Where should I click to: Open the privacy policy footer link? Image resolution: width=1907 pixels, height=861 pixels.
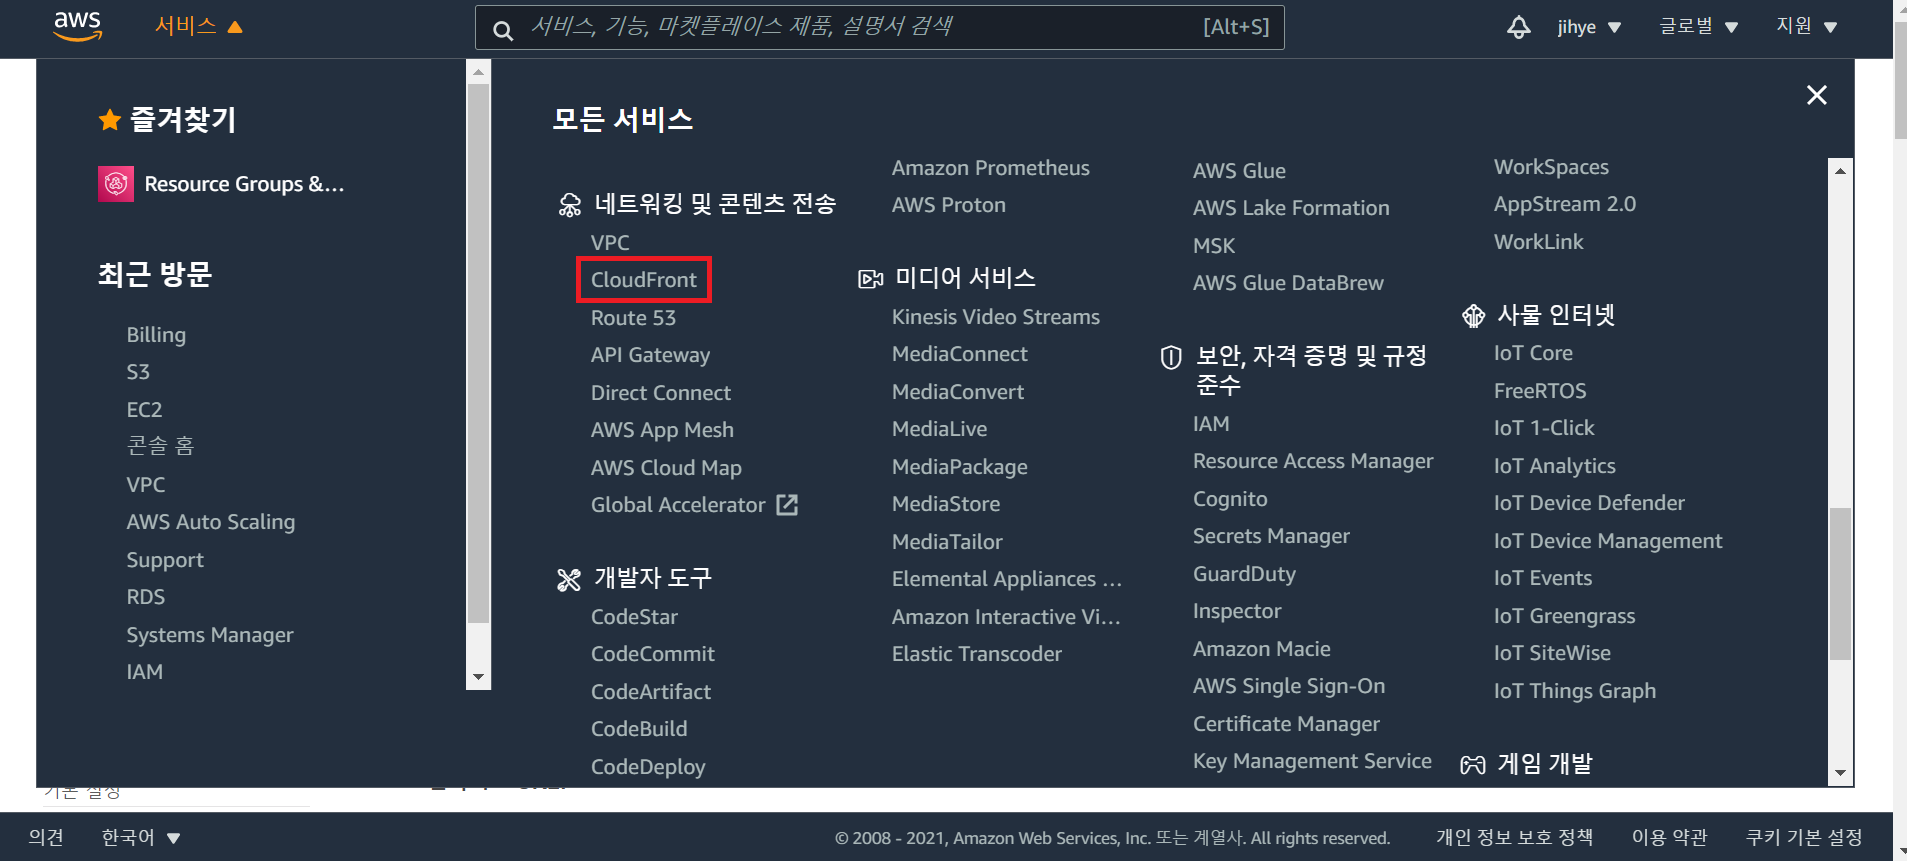tap(1514, 837)
